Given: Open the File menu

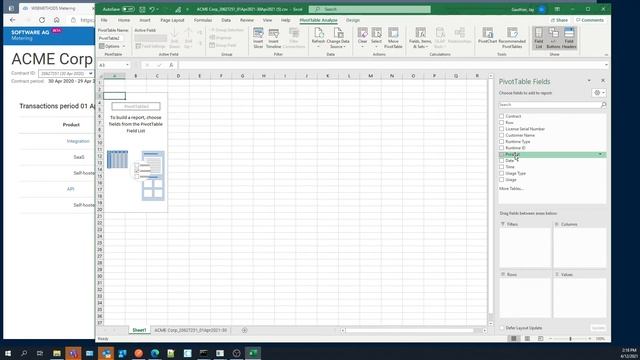Looking at the screenshot, I should [104, 20].
